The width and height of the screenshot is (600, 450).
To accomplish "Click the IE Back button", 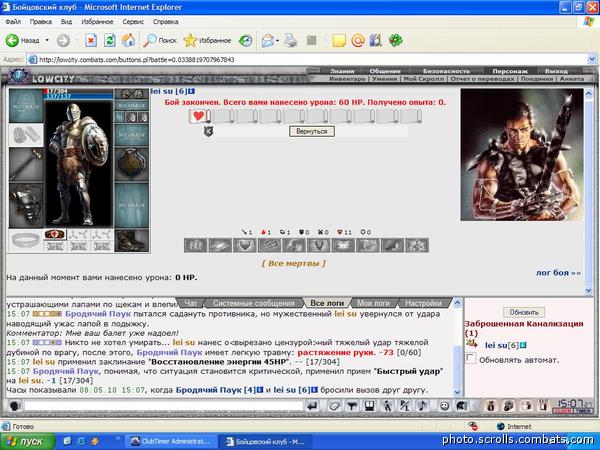I will click(x=22, y=40).
